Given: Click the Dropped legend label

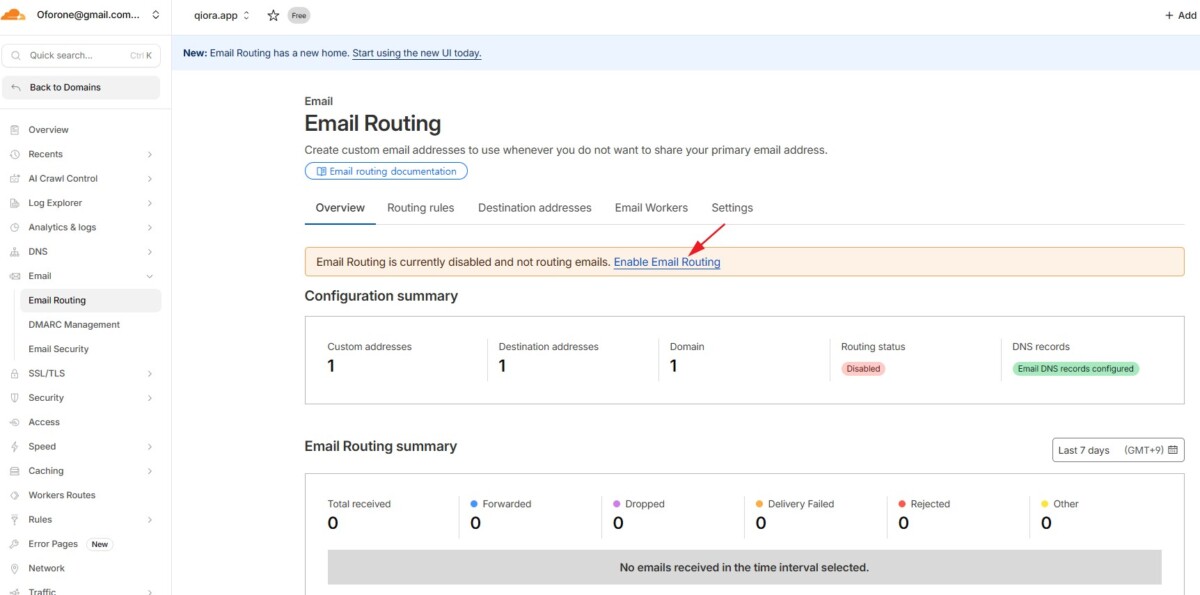Looking at the screenshot, I should (645, 504).
